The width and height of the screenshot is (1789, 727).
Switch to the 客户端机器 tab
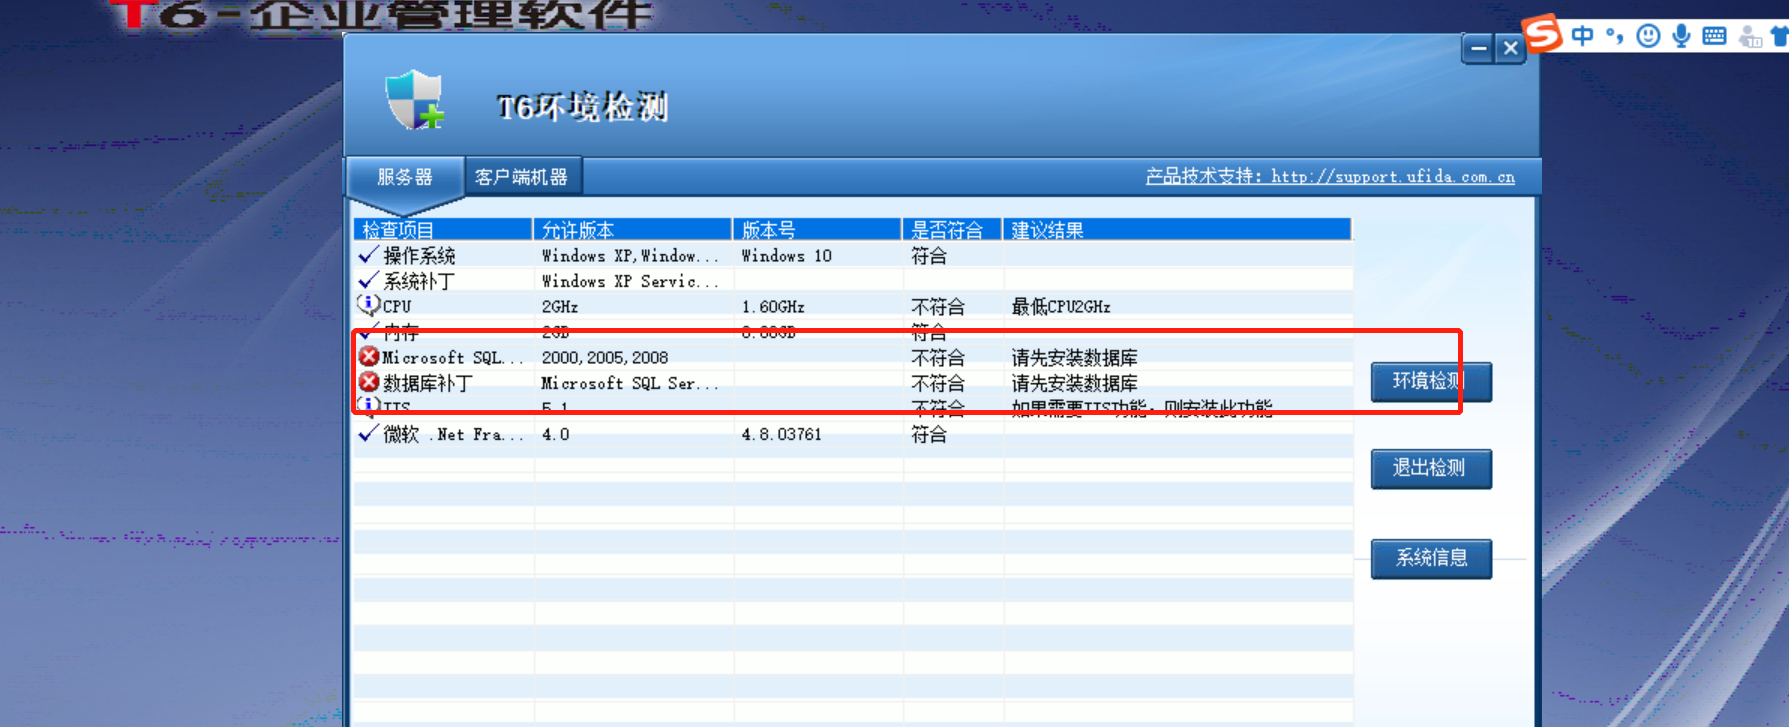(522, 177)
